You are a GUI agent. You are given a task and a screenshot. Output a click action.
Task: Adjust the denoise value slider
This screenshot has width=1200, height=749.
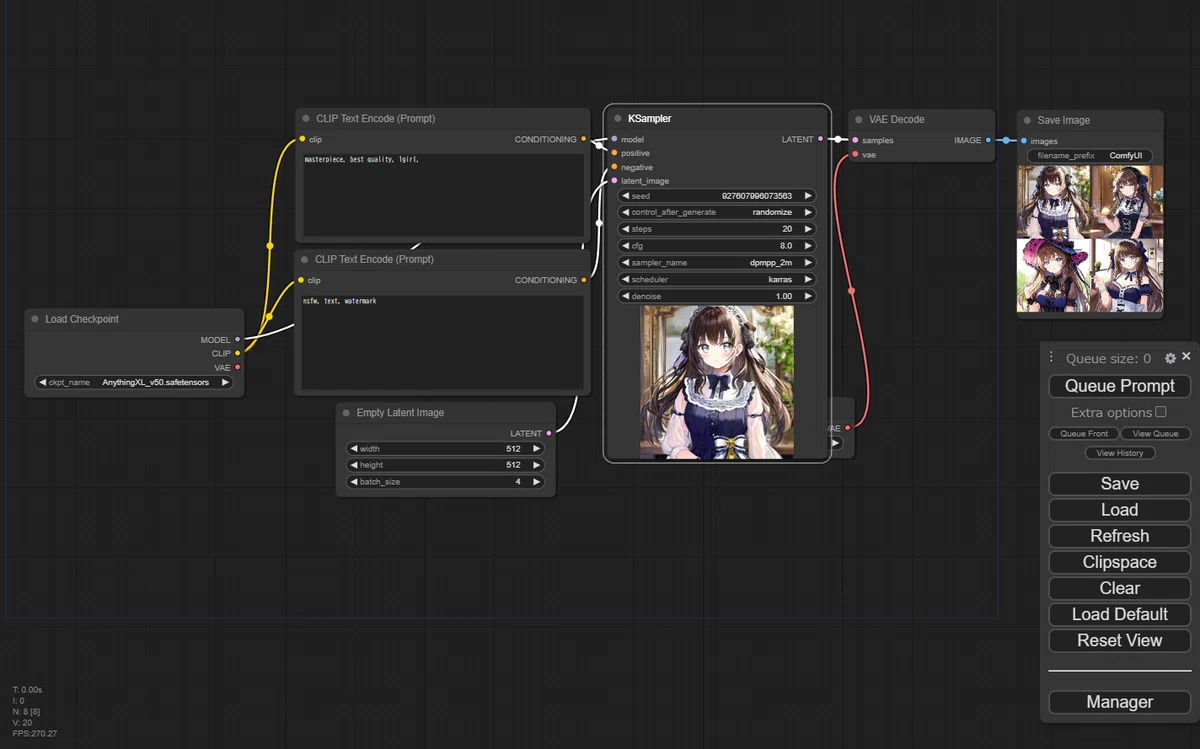717,297
